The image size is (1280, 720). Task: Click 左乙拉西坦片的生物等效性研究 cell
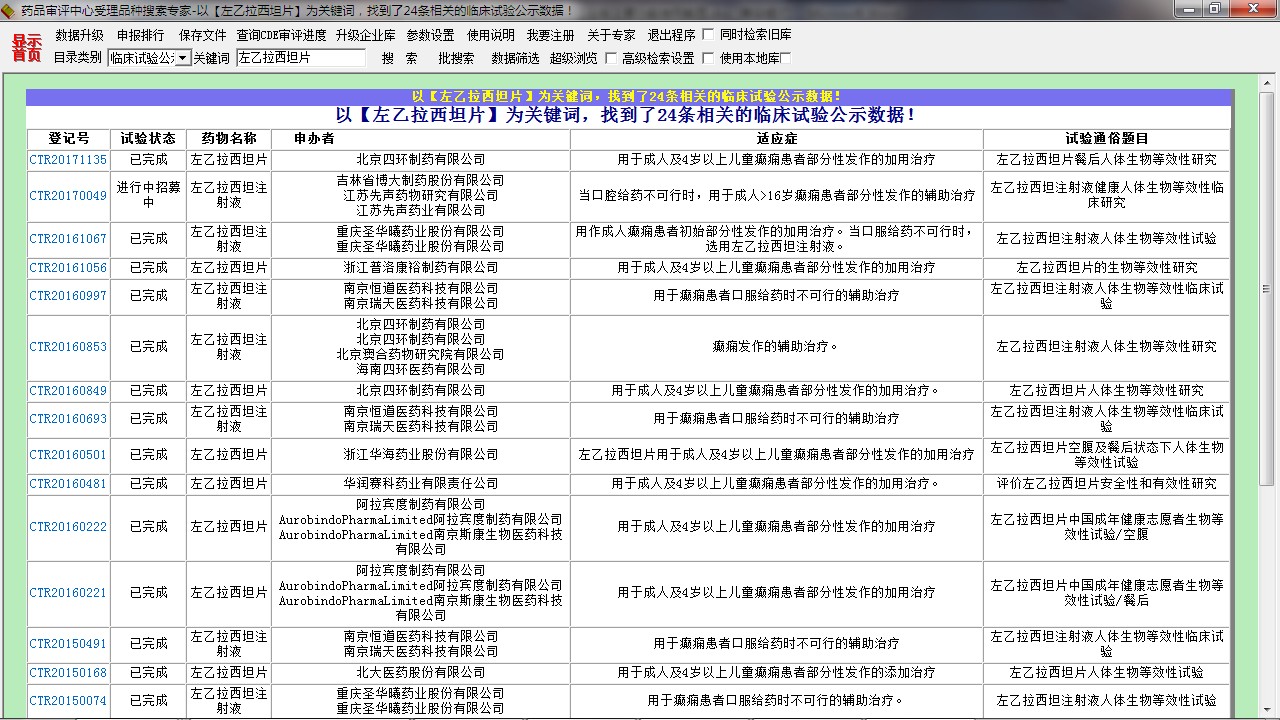(1107, 268)
